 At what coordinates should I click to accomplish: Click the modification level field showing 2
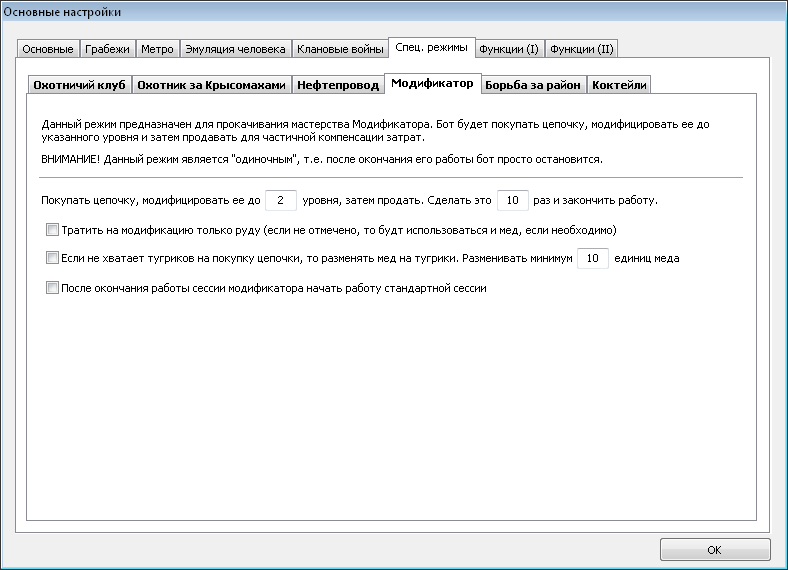coord(280,200)
